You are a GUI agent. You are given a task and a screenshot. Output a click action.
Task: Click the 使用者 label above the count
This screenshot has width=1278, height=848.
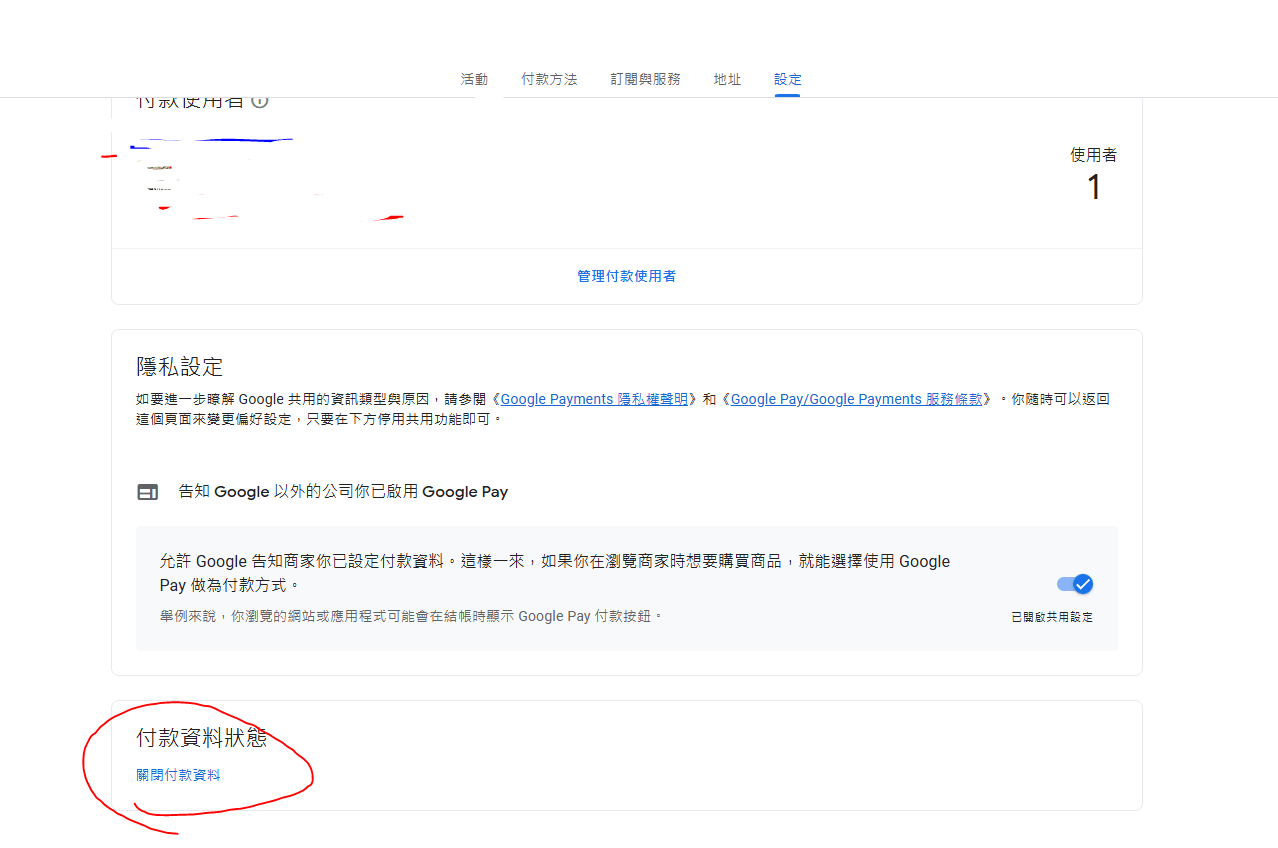1094,155
